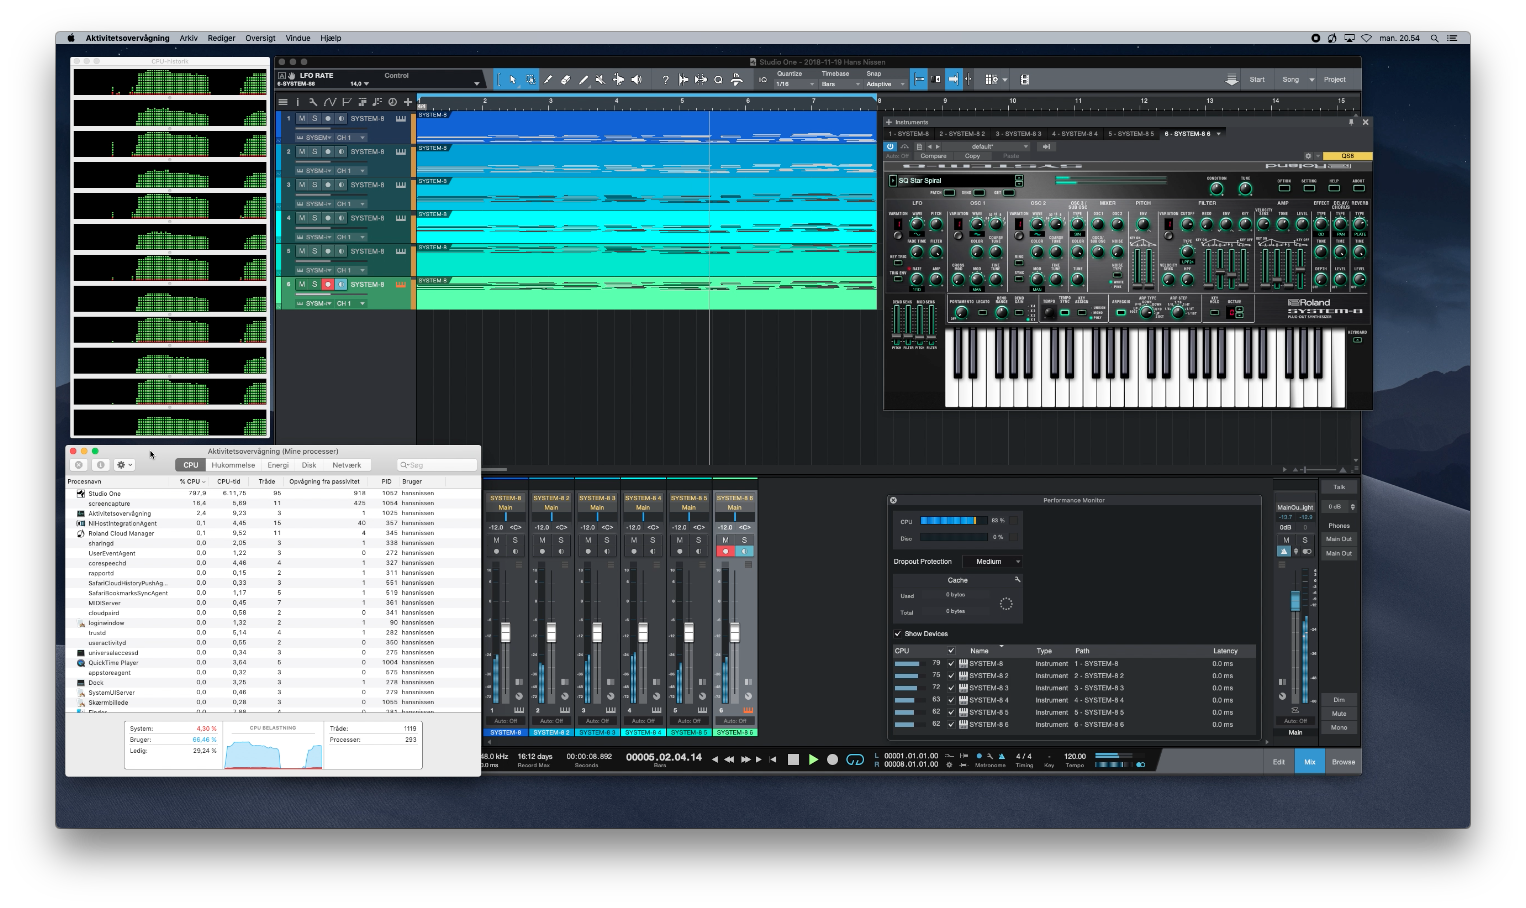Click the Cache wrench icon in Performance Monitor
Viewport: 1526px width, 908px height.
pos(1017,580)
